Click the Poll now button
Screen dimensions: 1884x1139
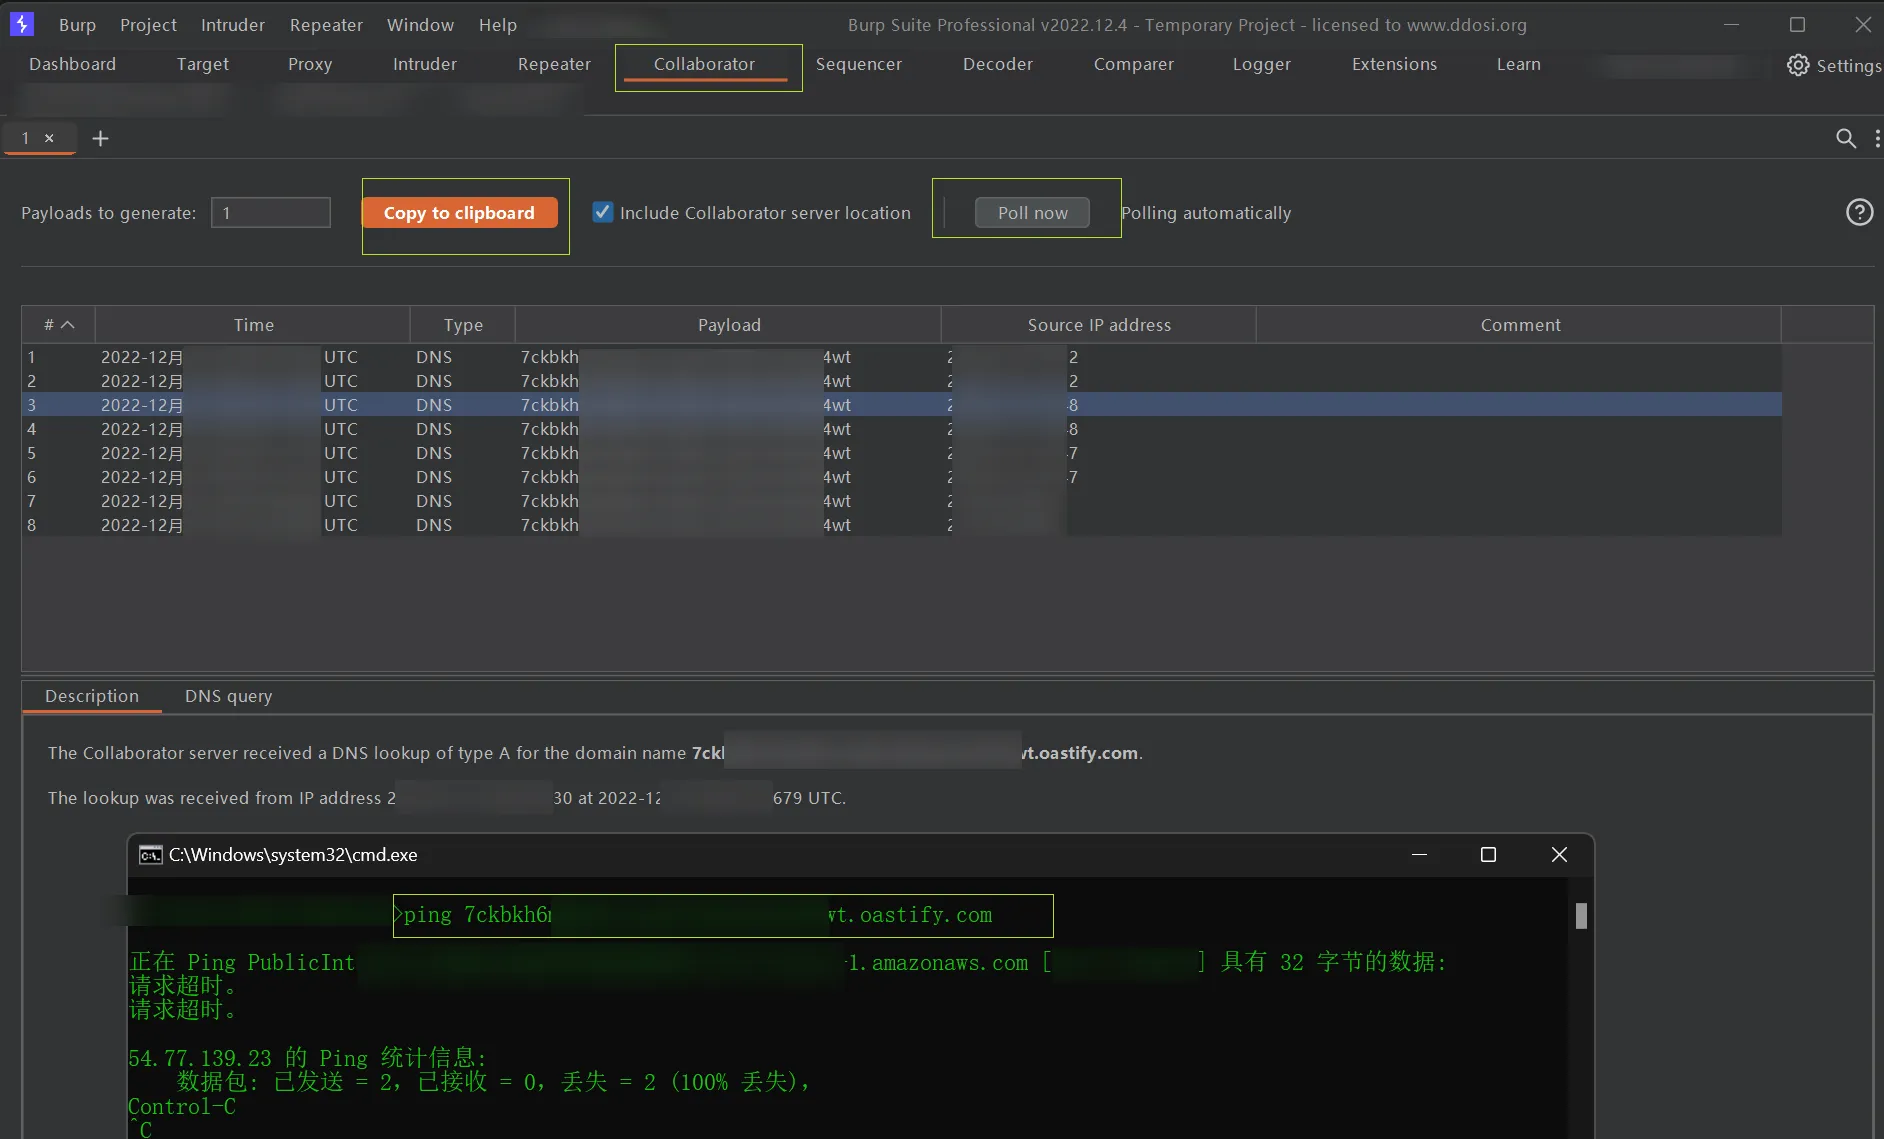pos(1032,212)
